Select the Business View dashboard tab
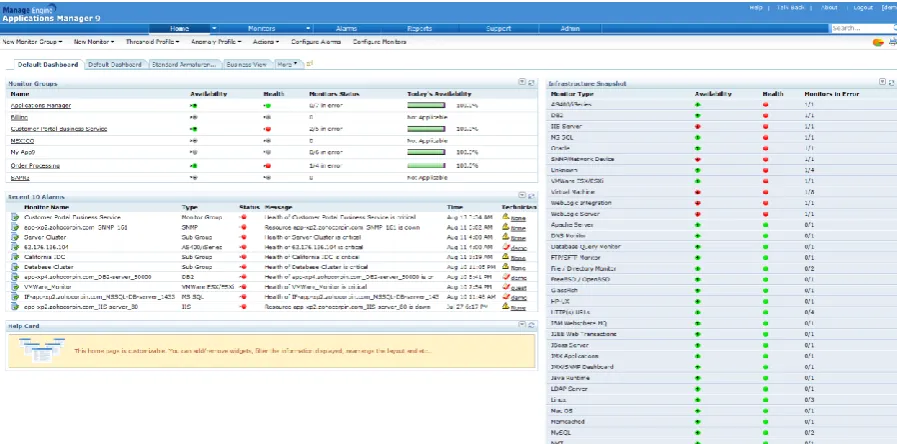Screen dimensions: 897x444 247,65
